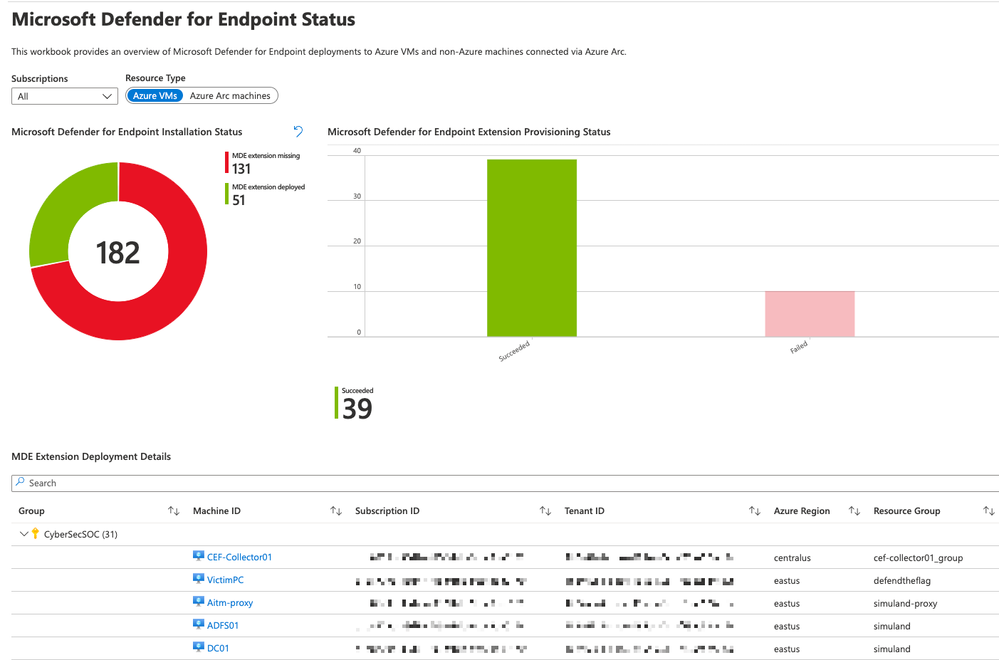The image size is (999, 660).
Task: Sort by Machine ID column arrows
Action: tap(336, 511)
